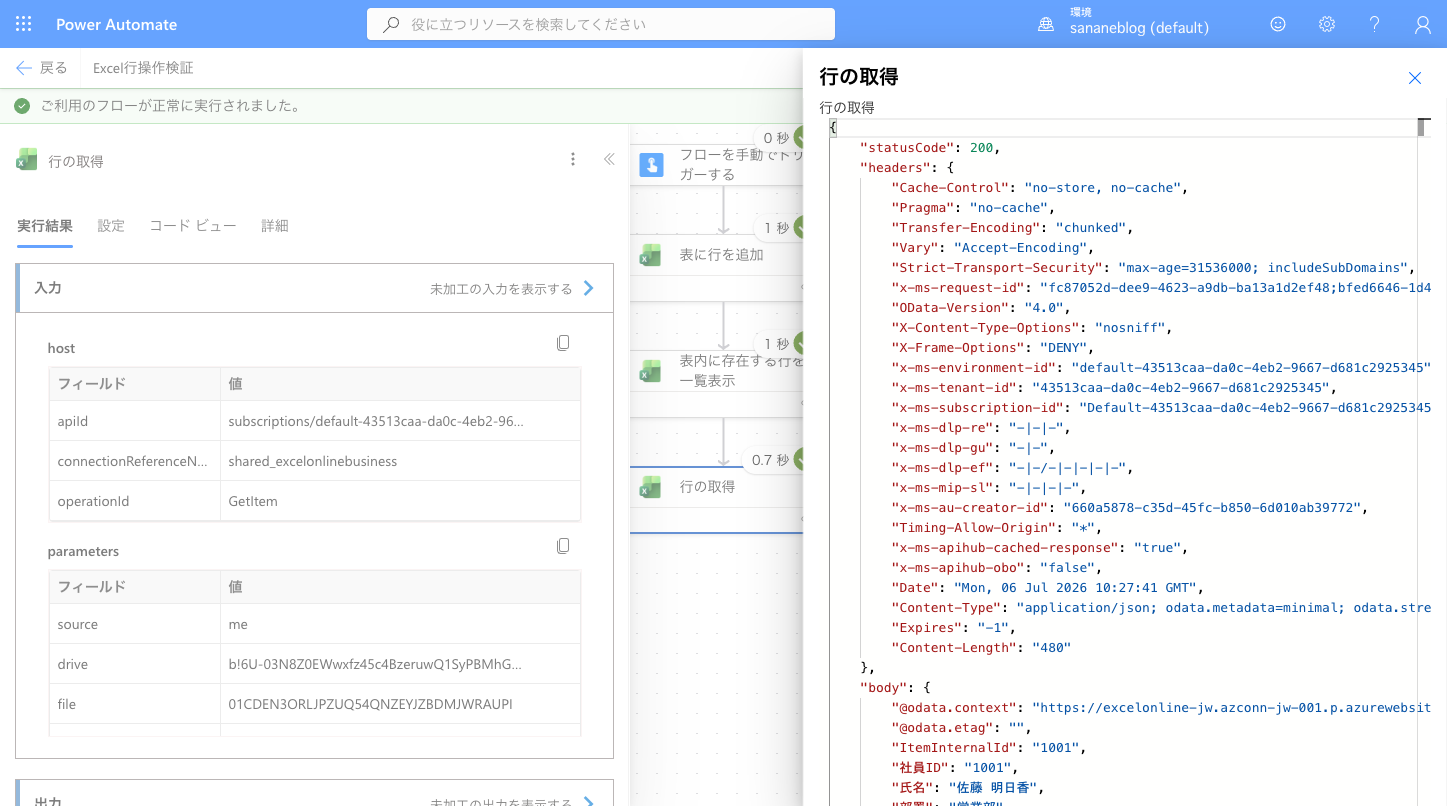Click the "Cache-Control" JSON line
Screen dimensions: 1447x806
pyautogui.click(x=1038, y=188)
